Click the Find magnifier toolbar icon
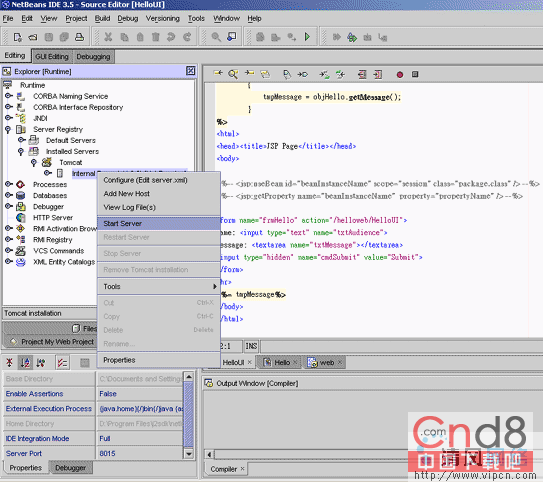This screenshot has height=482, width=543. (216, 37)
